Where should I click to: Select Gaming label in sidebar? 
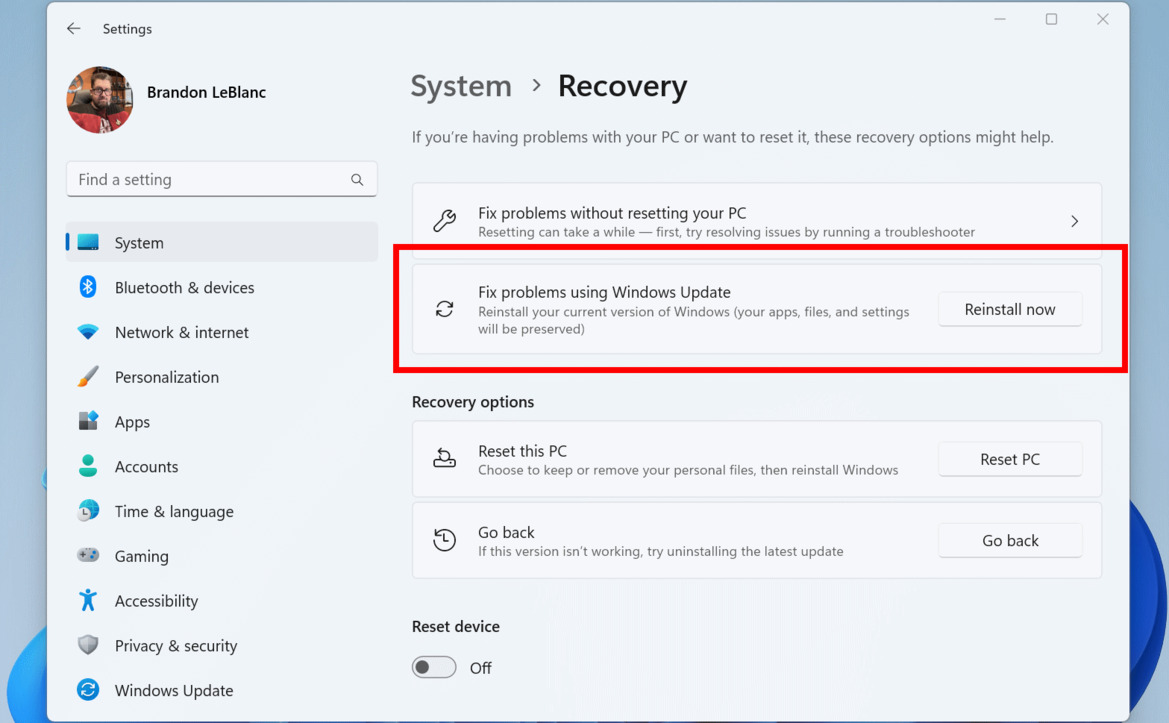pos(142,557)
